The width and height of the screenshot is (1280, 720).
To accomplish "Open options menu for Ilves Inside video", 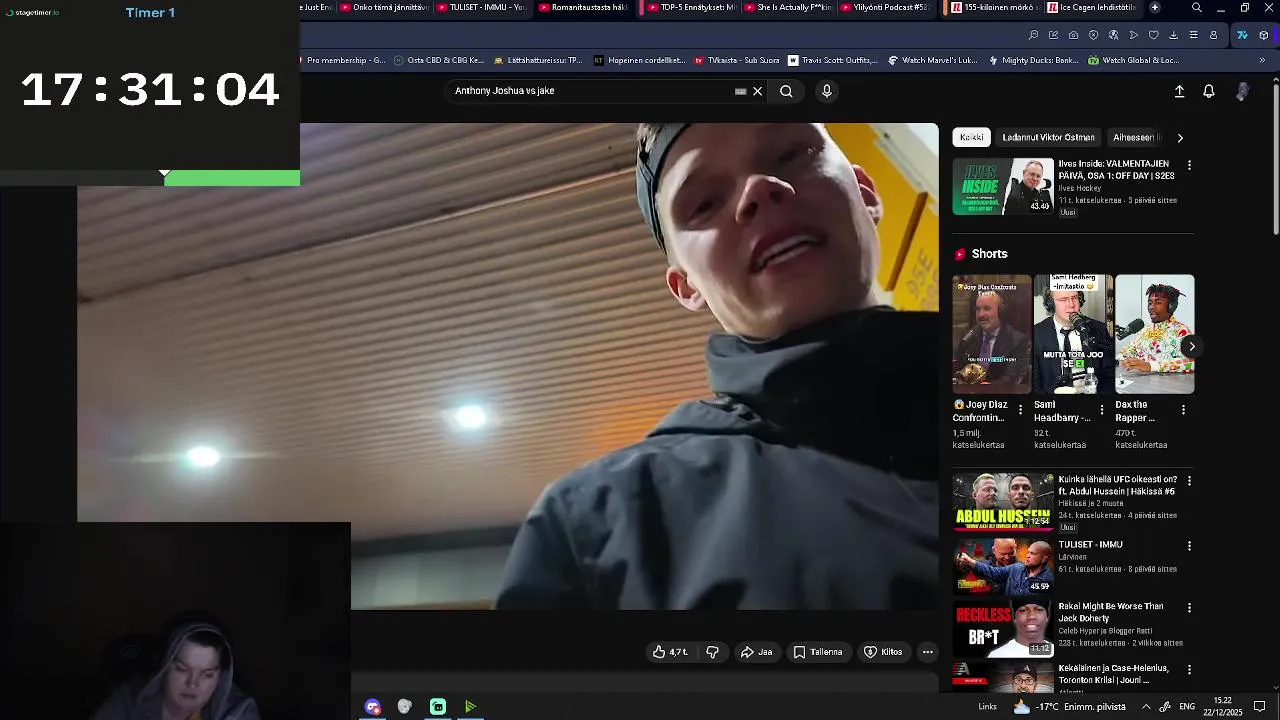I will (x=1189, y=164).
